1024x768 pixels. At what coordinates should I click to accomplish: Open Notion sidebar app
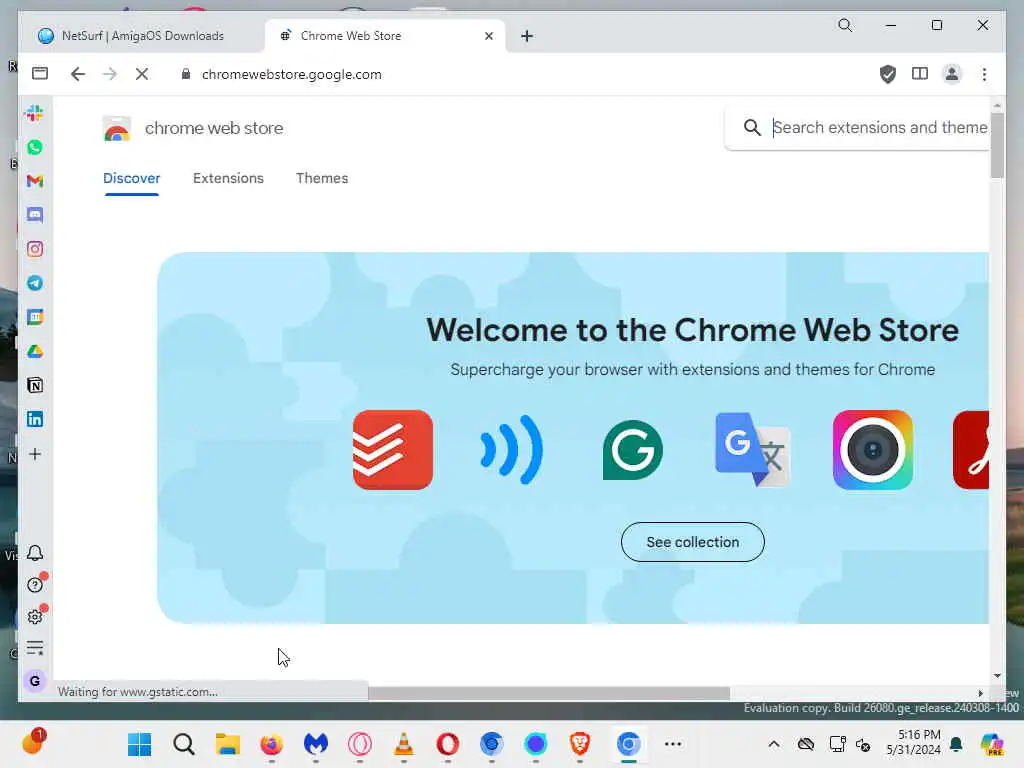point(35,385)
